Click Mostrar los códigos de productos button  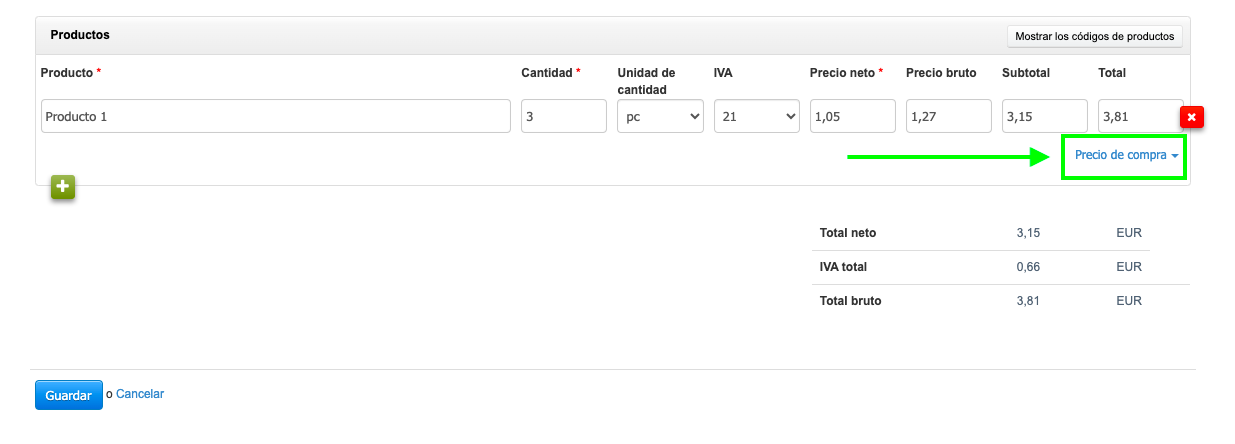tap(1094, 36)
